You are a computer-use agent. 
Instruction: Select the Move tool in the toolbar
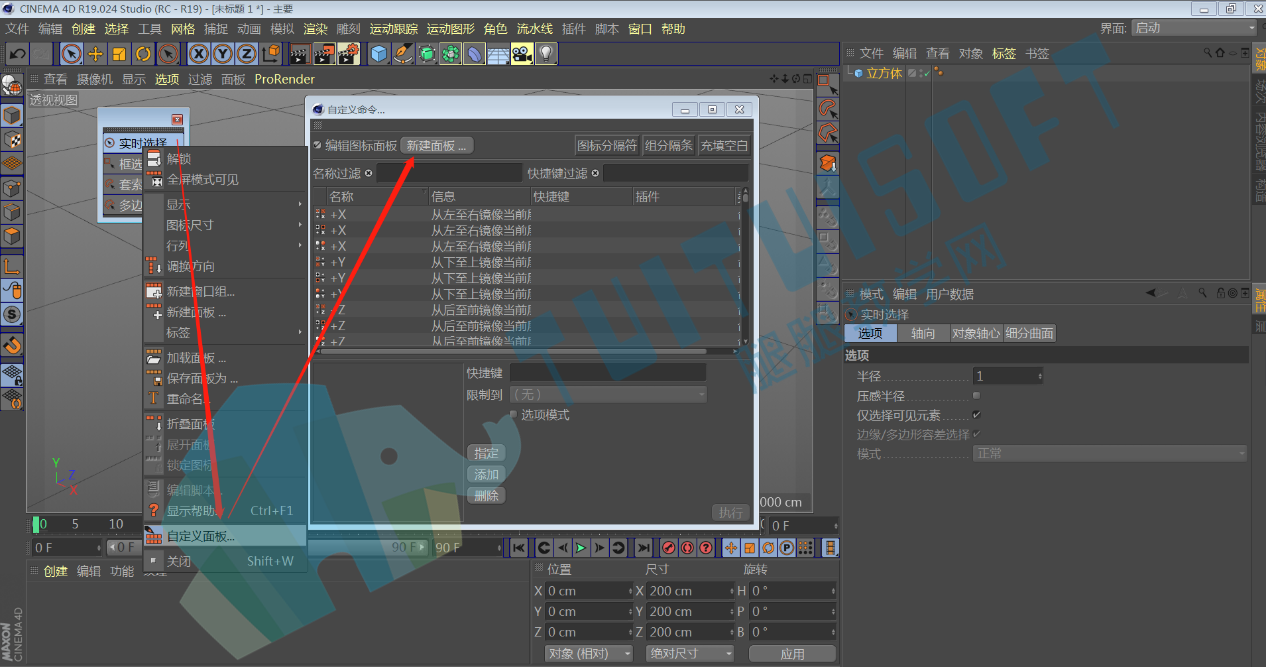(x=96, y=54)
